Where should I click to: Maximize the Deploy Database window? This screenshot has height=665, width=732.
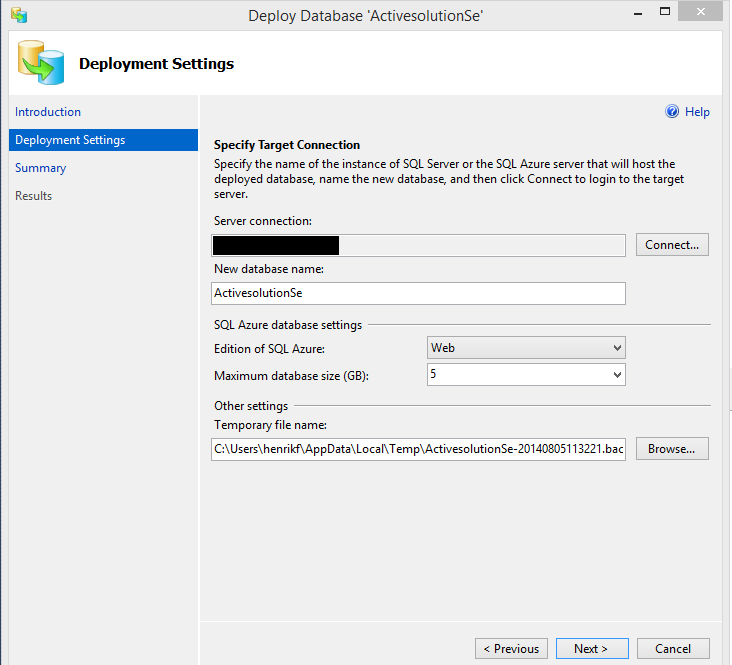665,12
